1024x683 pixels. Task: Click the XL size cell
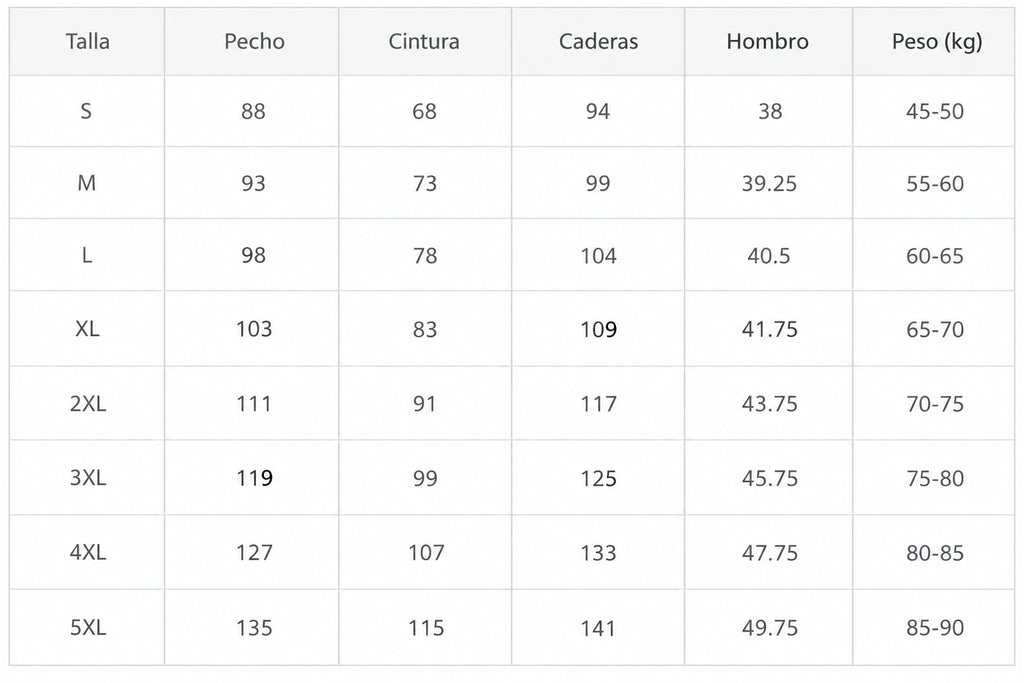coord(88,328)
